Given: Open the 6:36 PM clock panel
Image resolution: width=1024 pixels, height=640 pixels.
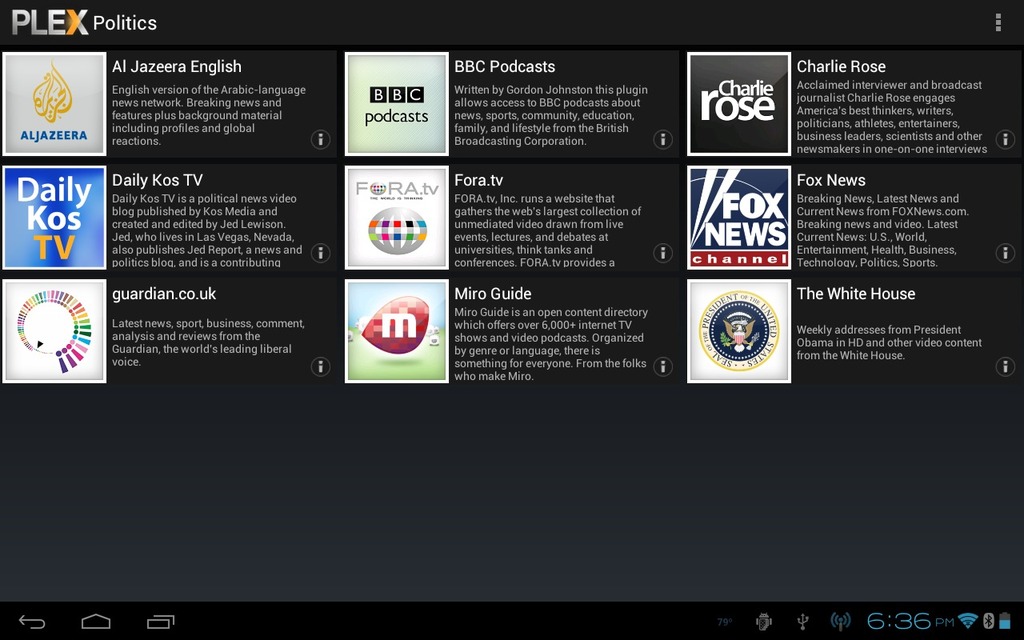Looking at the screenshot, I should [910, 621].
